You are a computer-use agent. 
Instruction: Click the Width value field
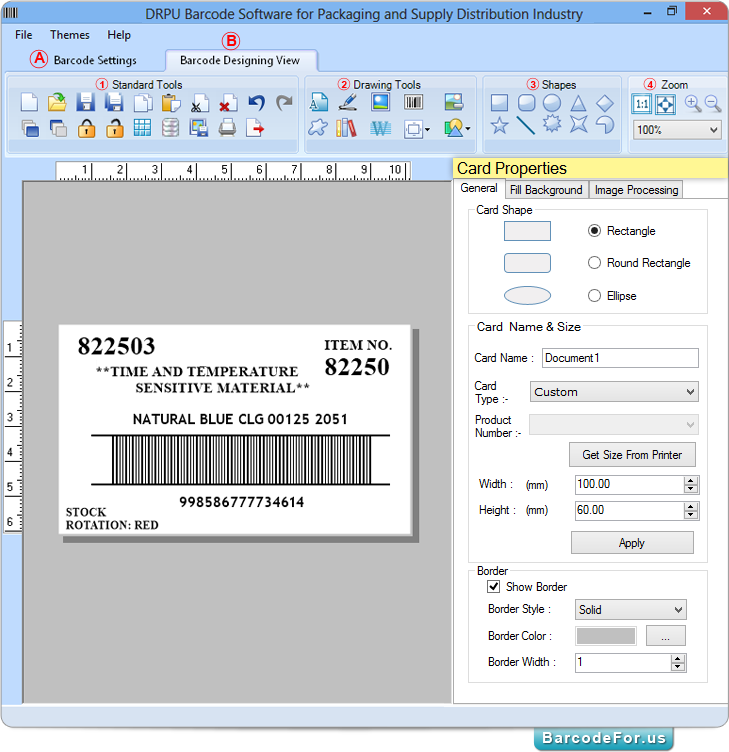coord(630,484)
